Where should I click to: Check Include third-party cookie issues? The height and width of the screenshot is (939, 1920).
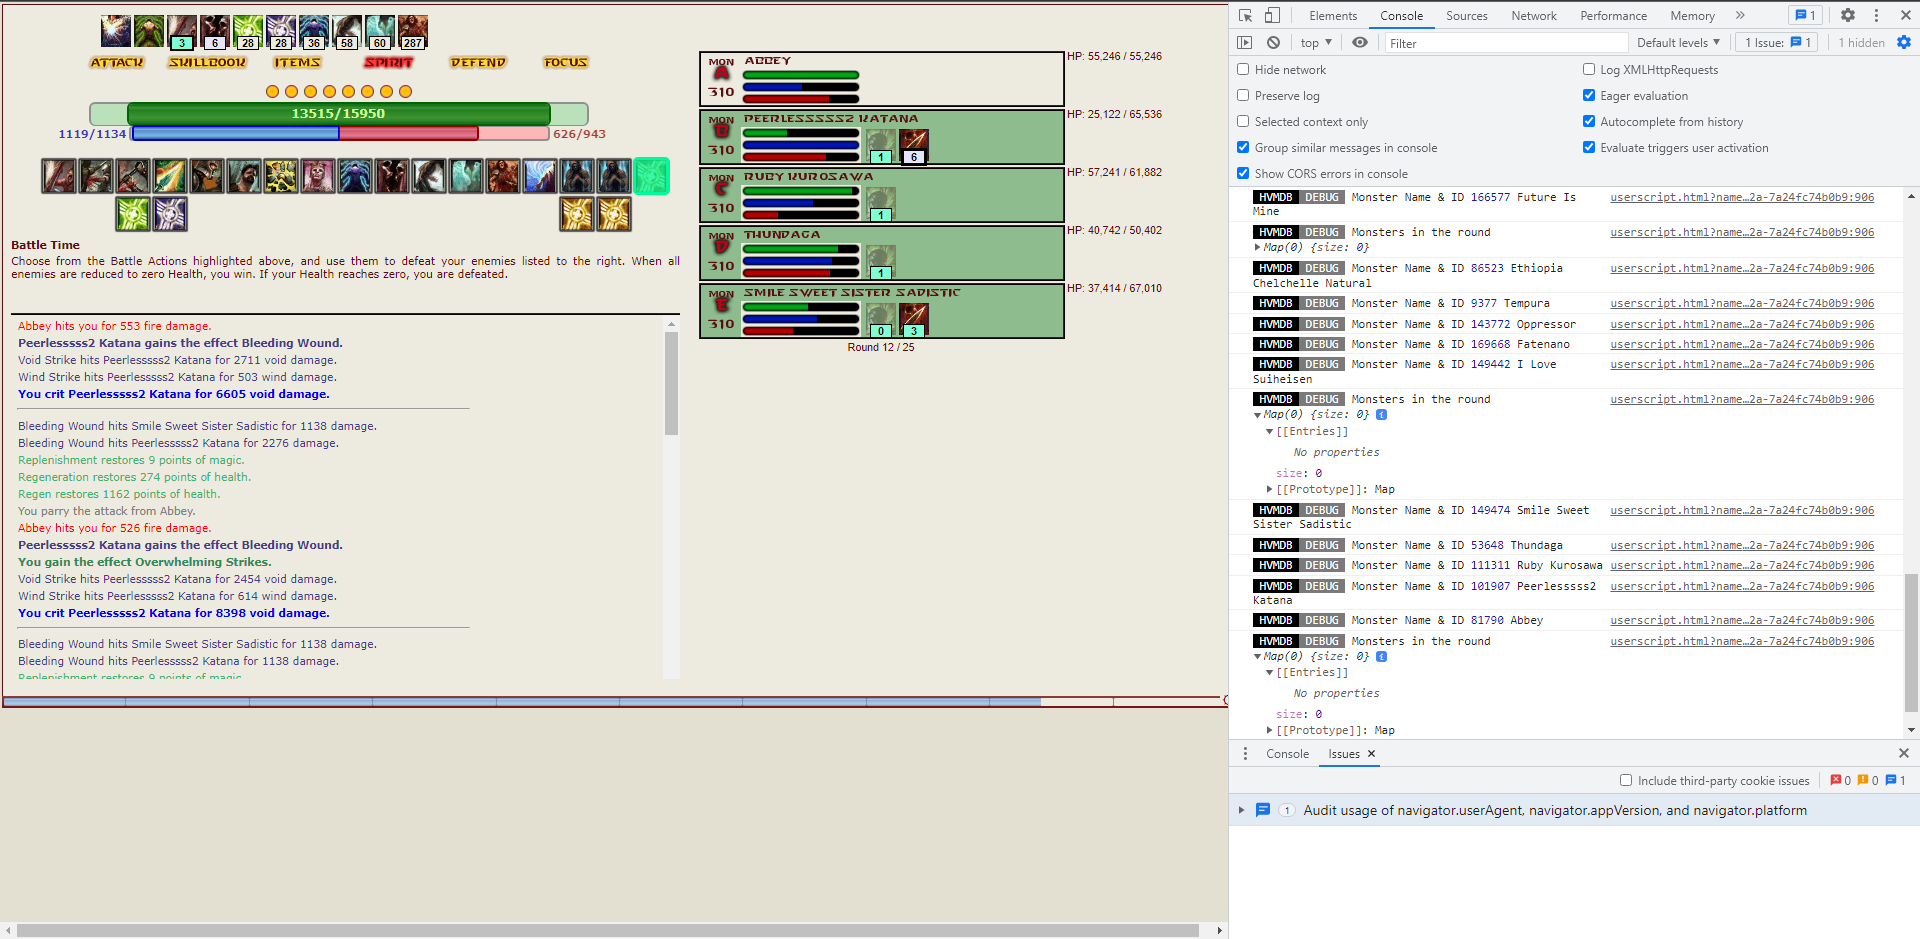1626,780
